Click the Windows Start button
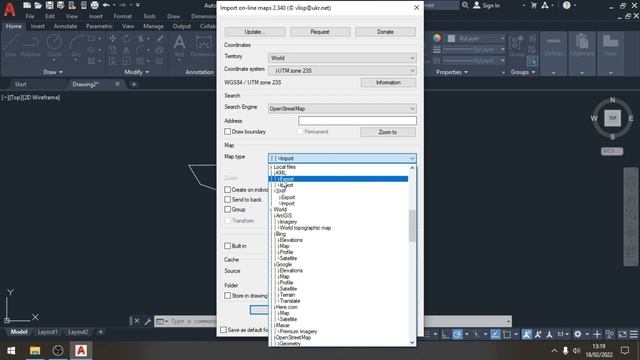Screen dimensions: 640x360 [11, 351]
